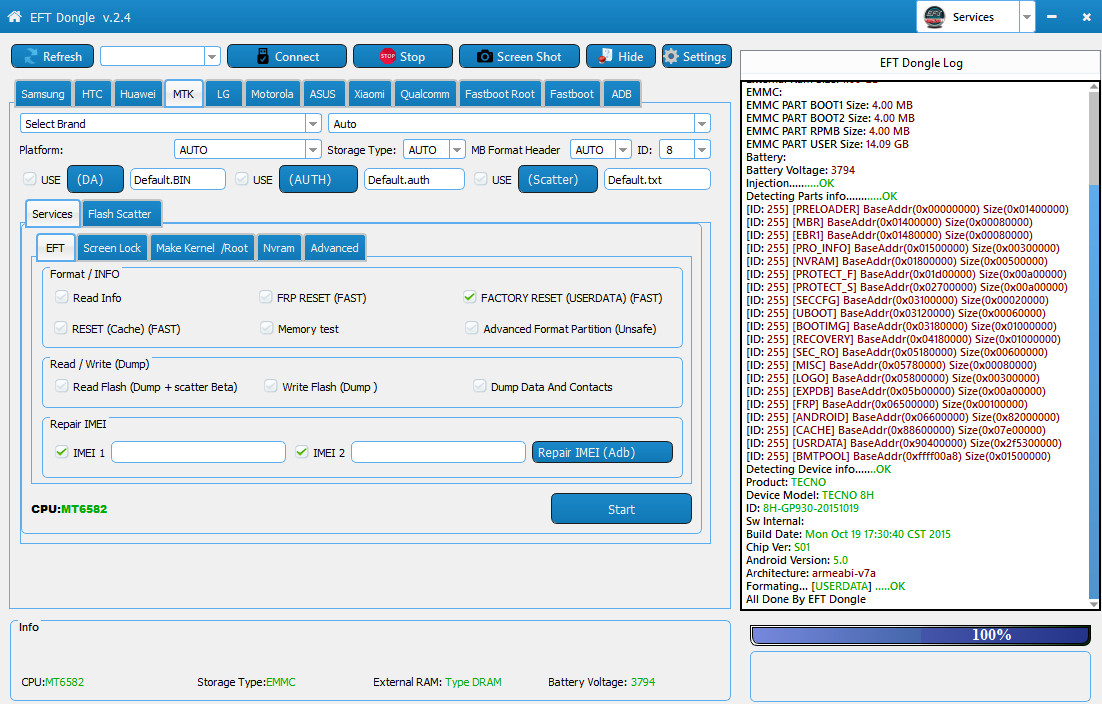
Task: Toggle the IMEI 1 checkbox
Action: [x=62, y=452]
